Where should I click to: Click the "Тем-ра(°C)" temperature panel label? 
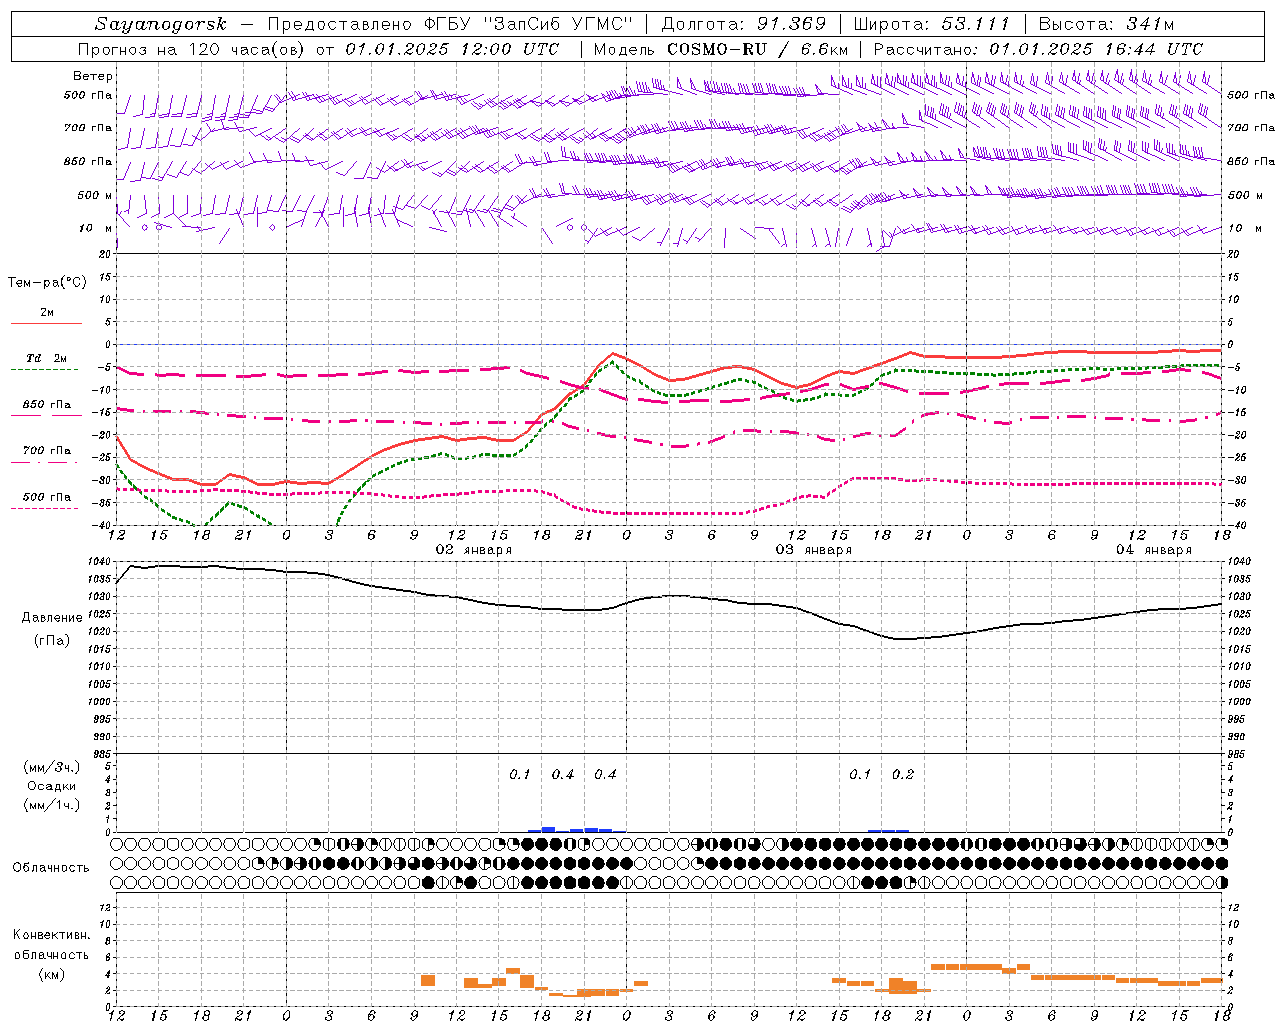(x=47, y=283)
